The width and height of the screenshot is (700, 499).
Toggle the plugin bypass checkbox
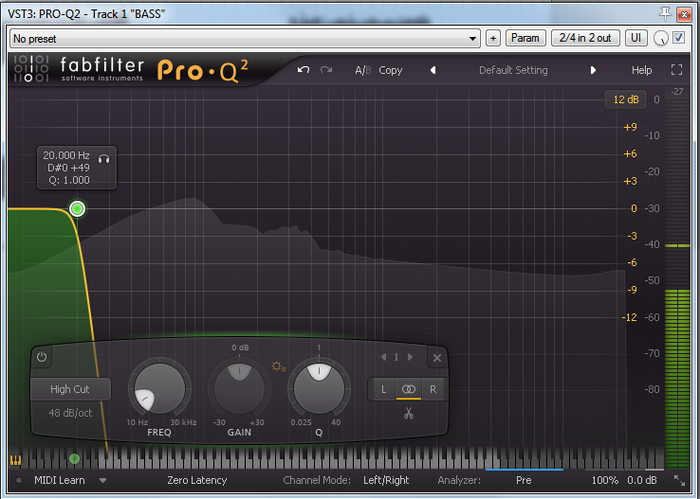[679, 38]
